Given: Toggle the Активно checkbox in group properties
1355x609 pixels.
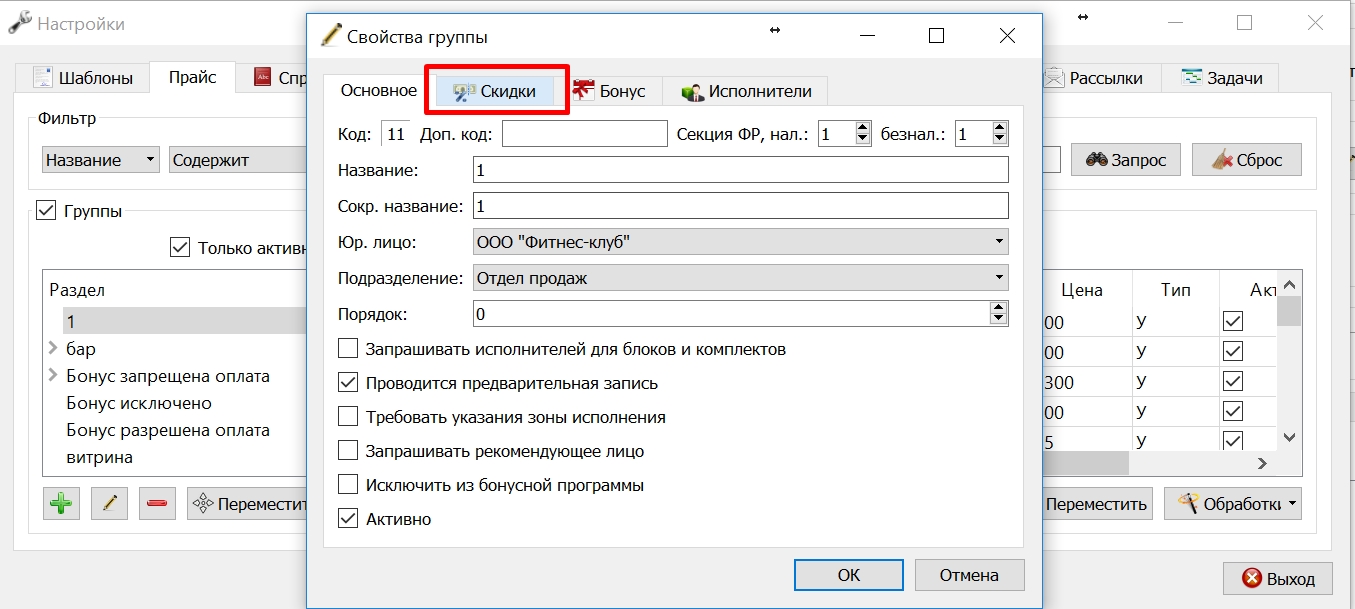Looking at the screenshot, I should tap(348, 519).
